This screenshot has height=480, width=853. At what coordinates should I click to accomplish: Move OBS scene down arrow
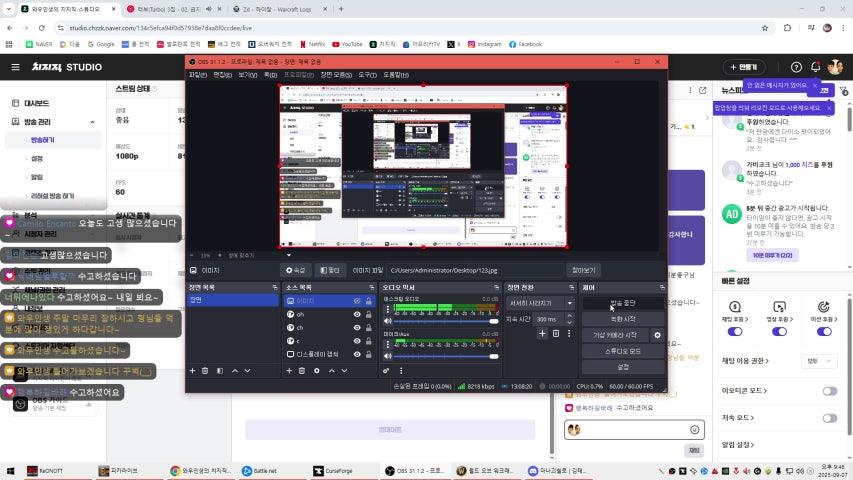point(248,371)
